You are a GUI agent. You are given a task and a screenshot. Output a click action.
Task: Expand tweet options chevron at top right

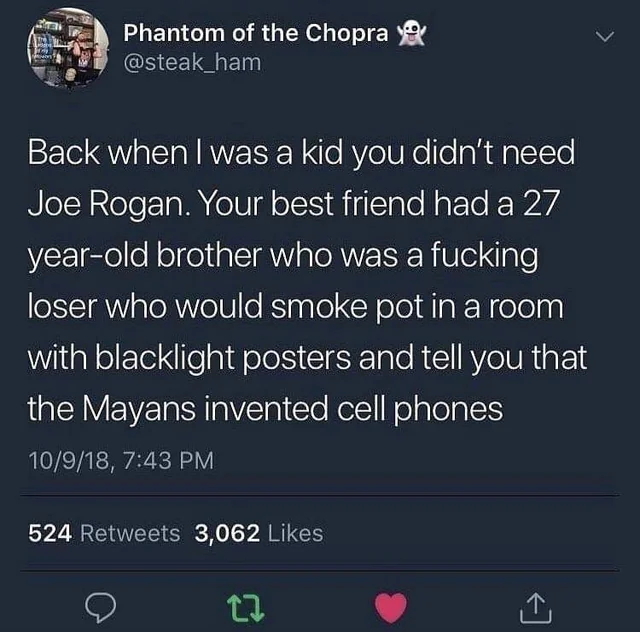coord(604,36)
